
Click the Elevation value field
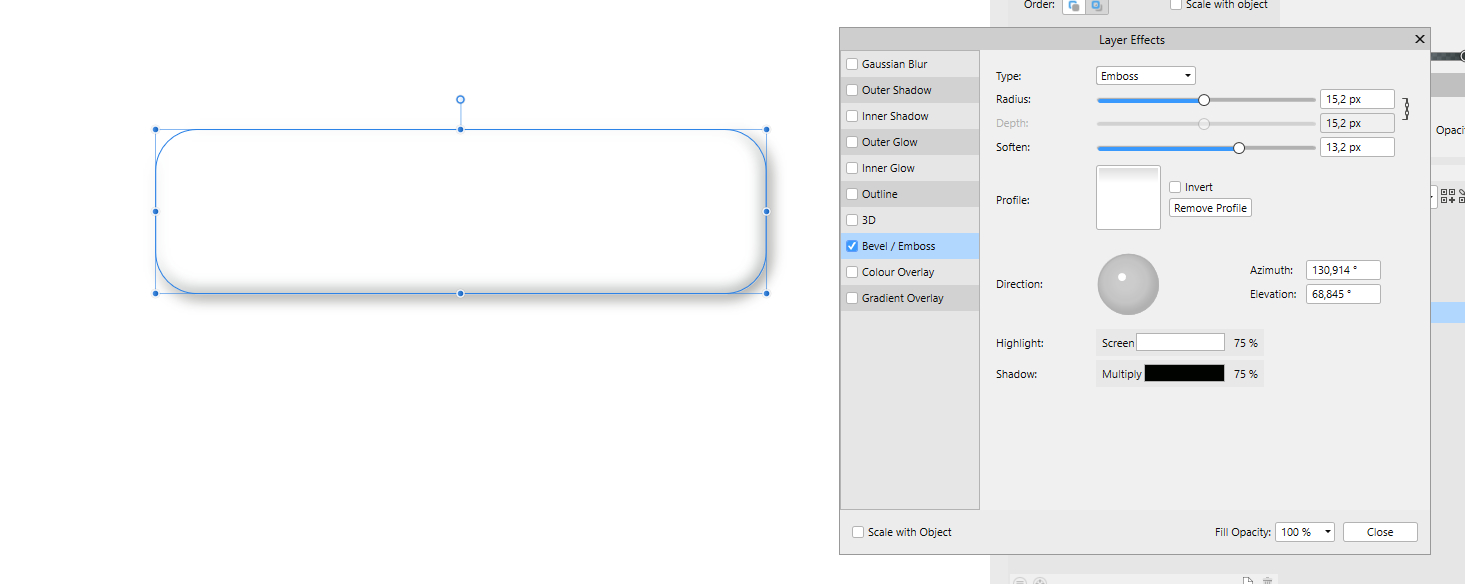point(1343,294)
